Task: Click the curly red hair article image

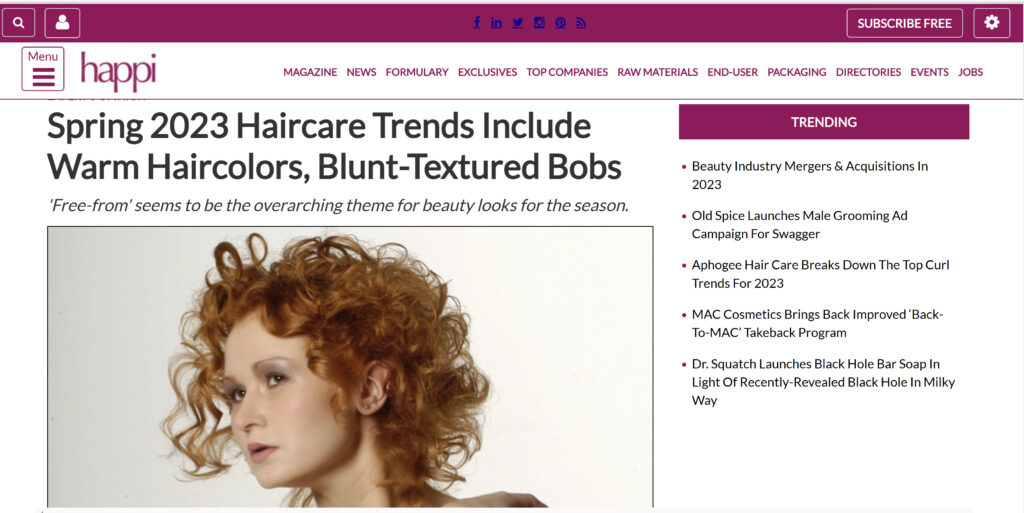Action: (350, 367)
